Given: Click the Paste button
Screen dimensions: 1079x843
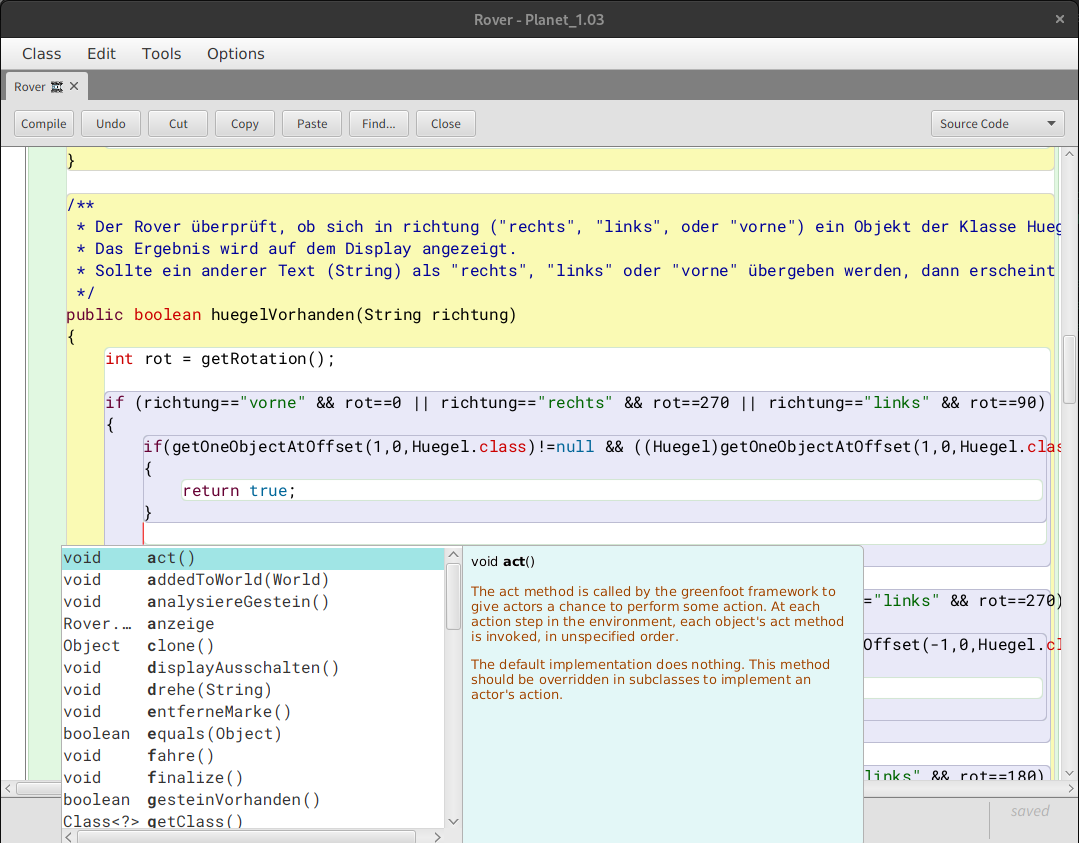Looking at the screenshot, I should pyautogui.click(x=312, y=124).
